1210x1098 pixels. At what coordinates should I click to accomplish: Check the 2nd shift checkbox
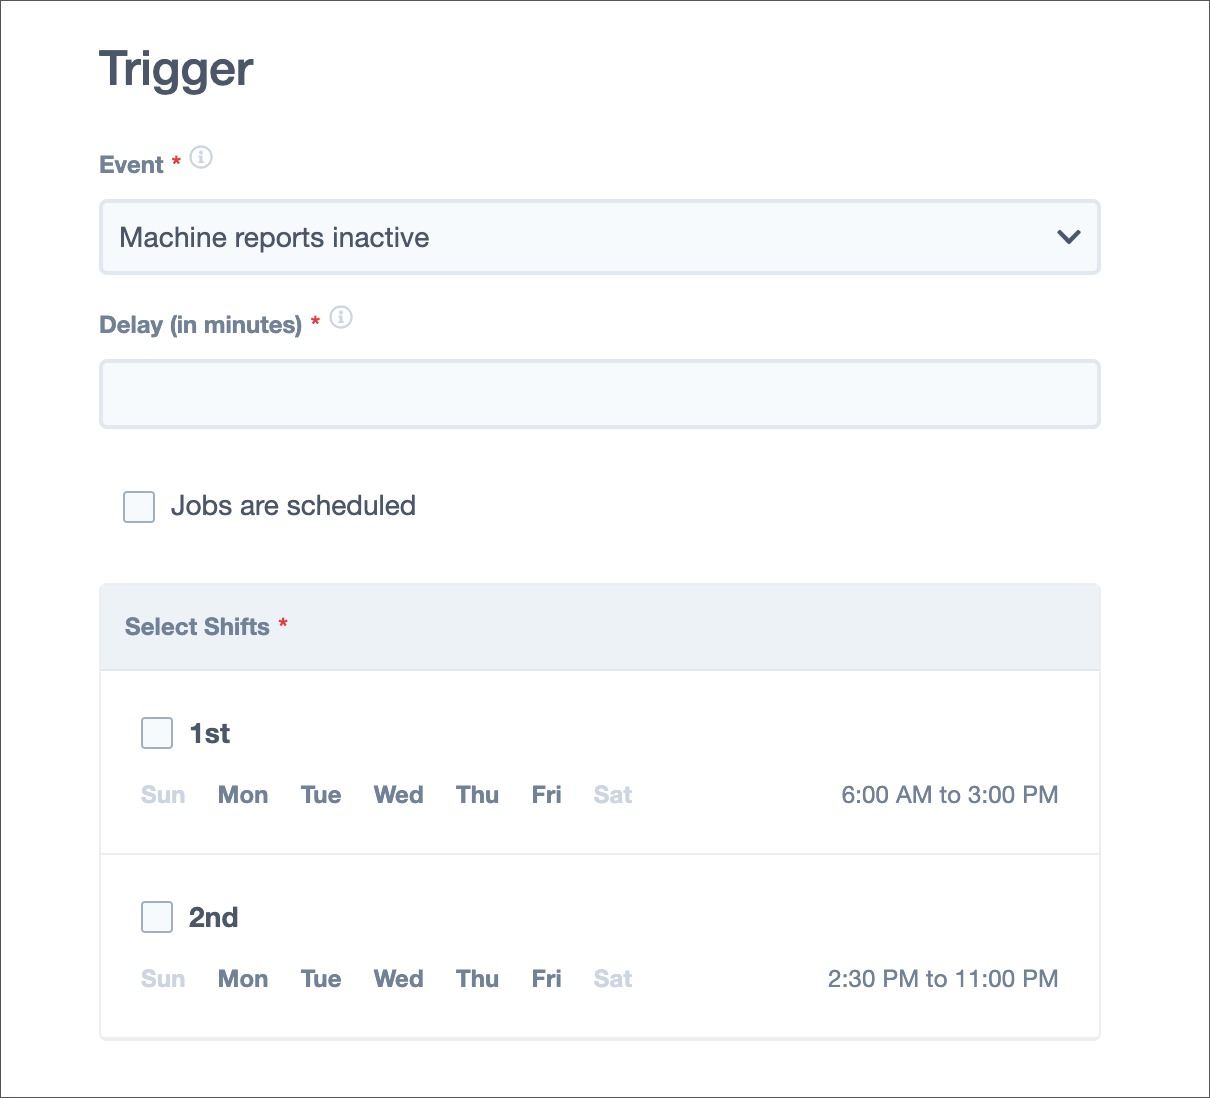coord(157,917)
